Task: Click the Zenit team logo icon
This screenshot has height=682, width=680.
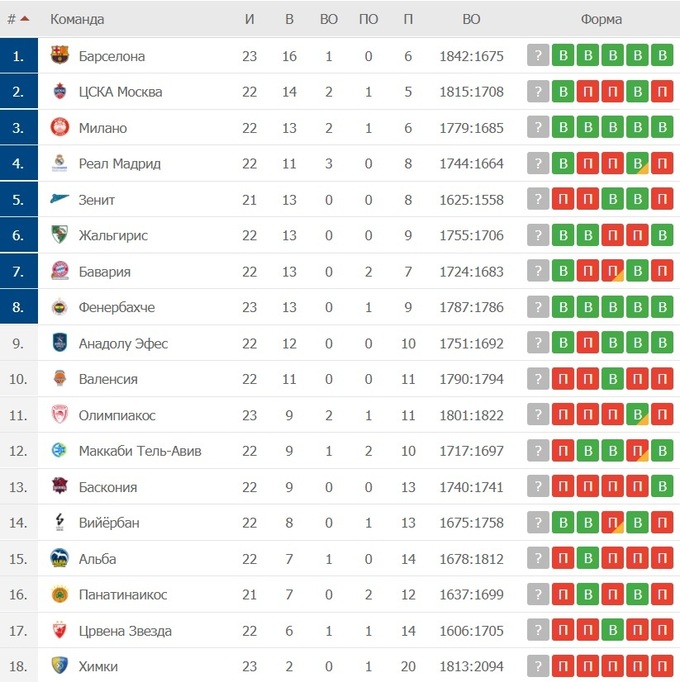Action: point(60,200)
